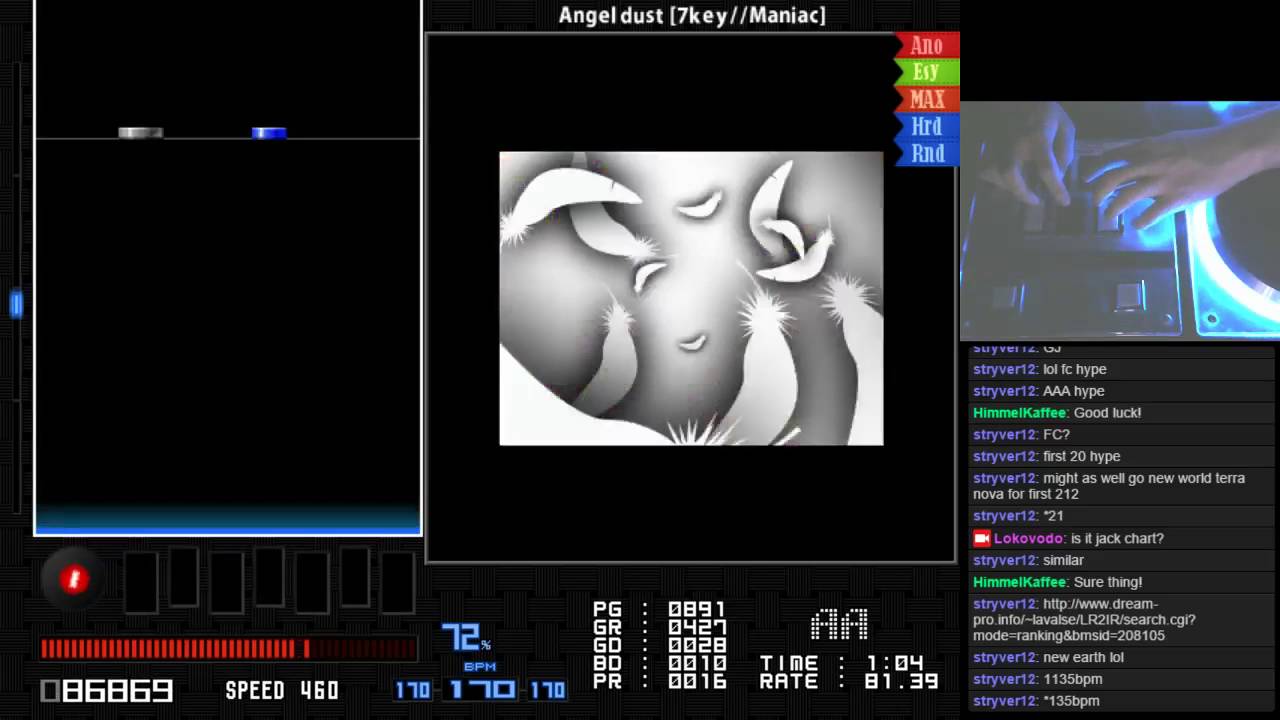Viewport: 1280px width, 720px height.
Task: Click the 'new earth lol' chat message
Action: point(1083,657)
